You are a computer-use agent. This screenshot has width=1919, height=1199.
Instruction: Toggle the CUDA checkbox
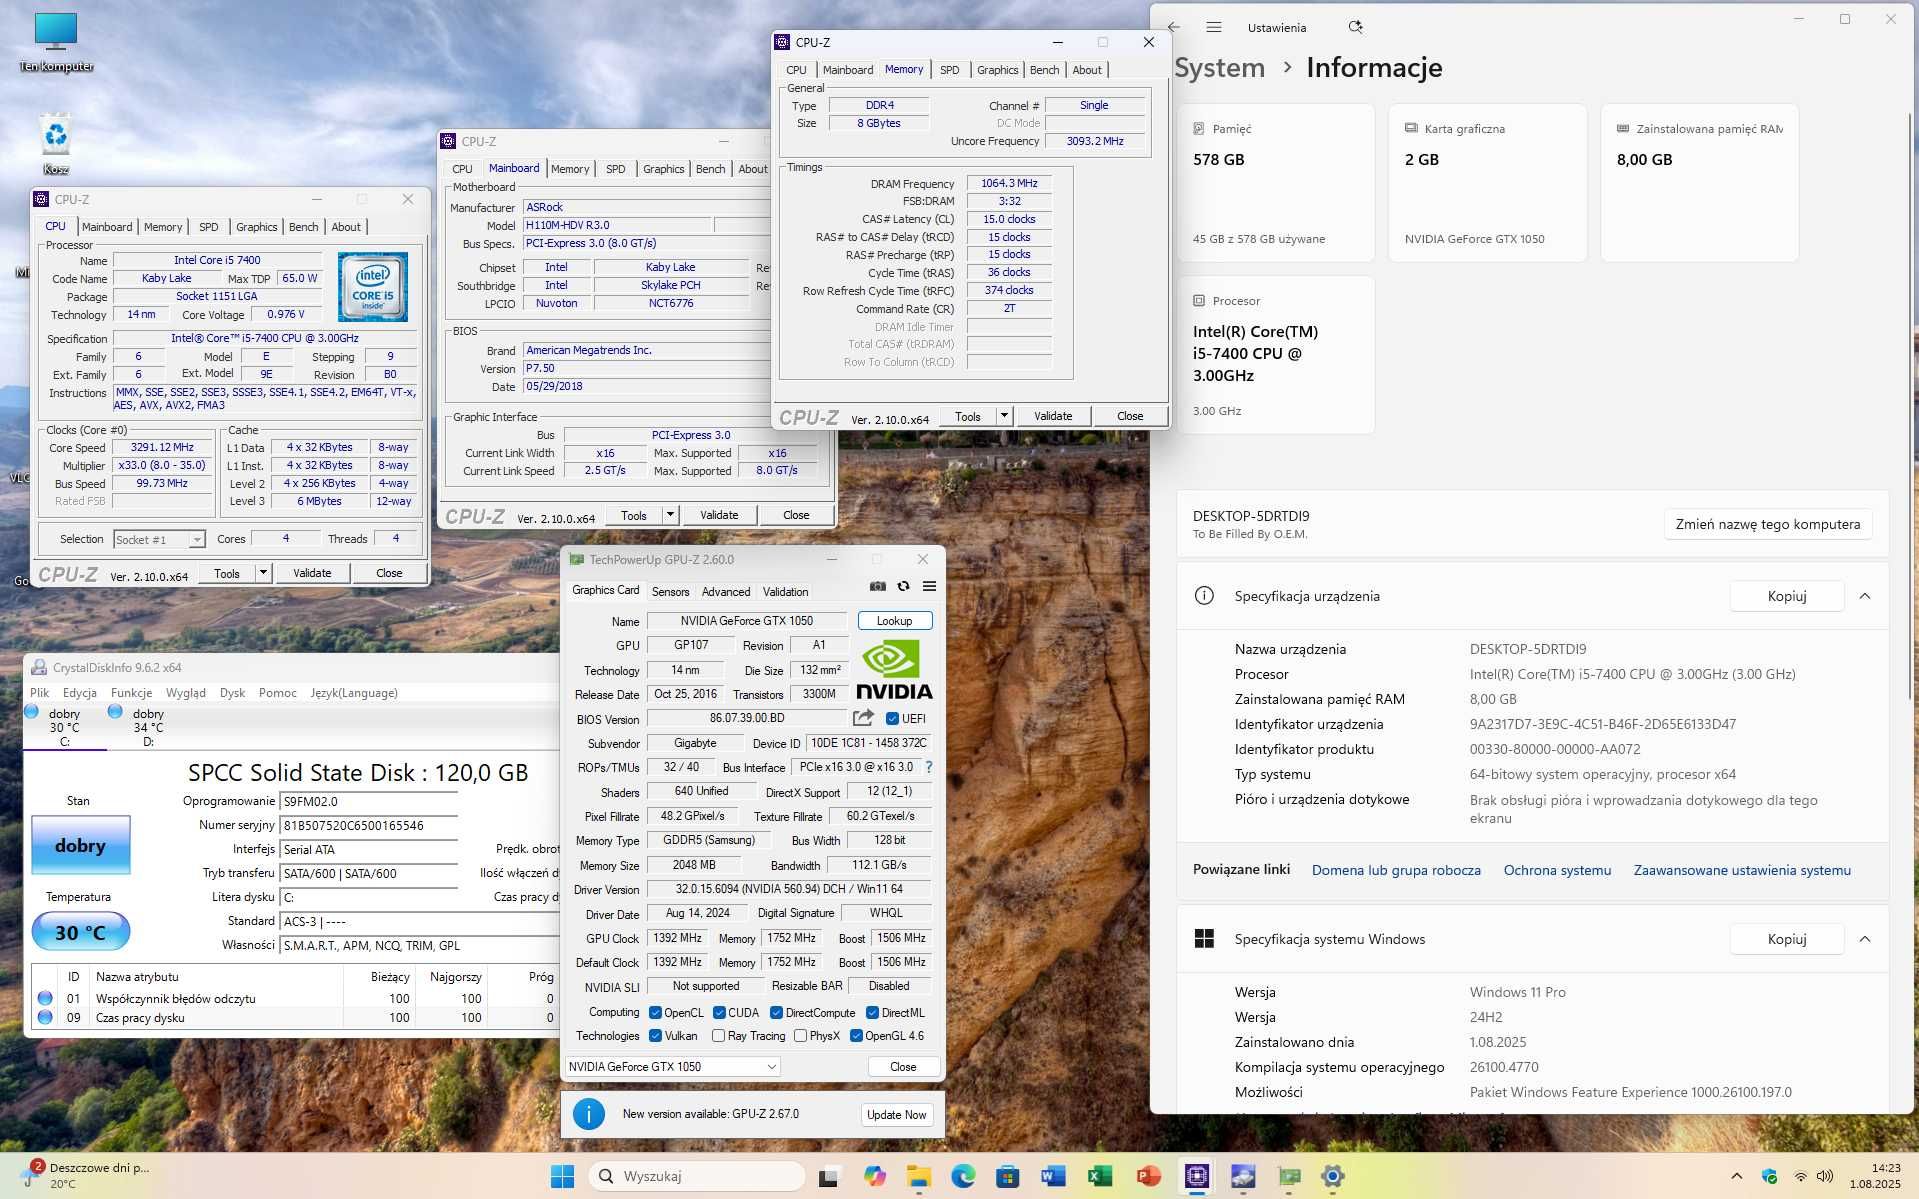click(719, 1013)
